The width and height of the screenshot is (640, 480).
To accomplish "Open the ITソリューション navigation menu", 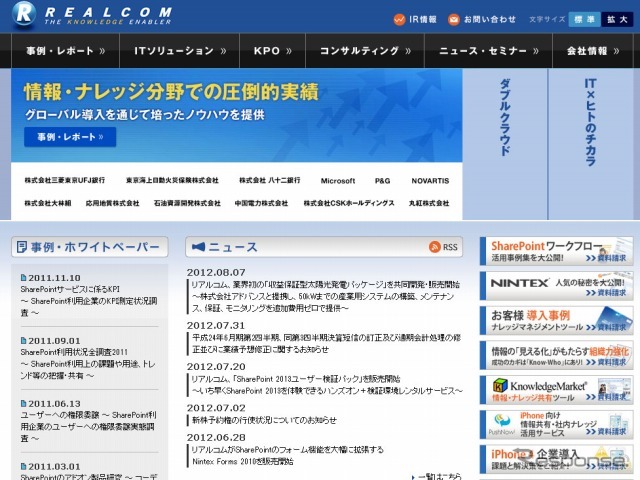I will tap(179, 51).
